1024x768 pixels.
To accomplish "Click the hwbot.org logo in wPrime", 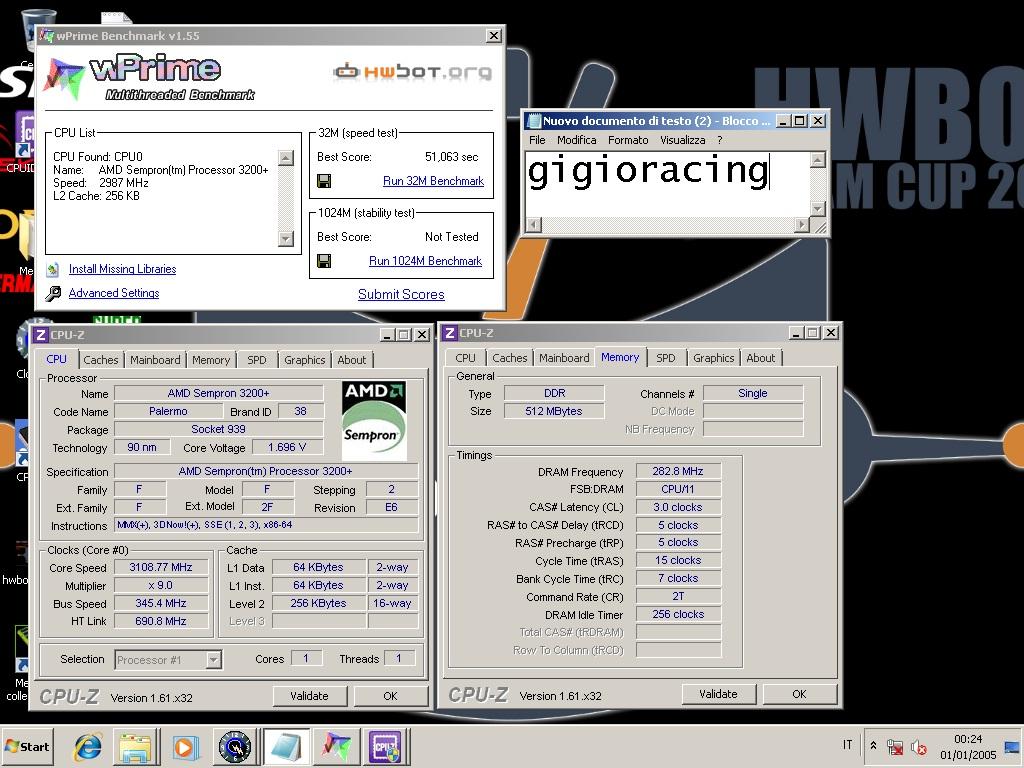I will click(412, 71).
